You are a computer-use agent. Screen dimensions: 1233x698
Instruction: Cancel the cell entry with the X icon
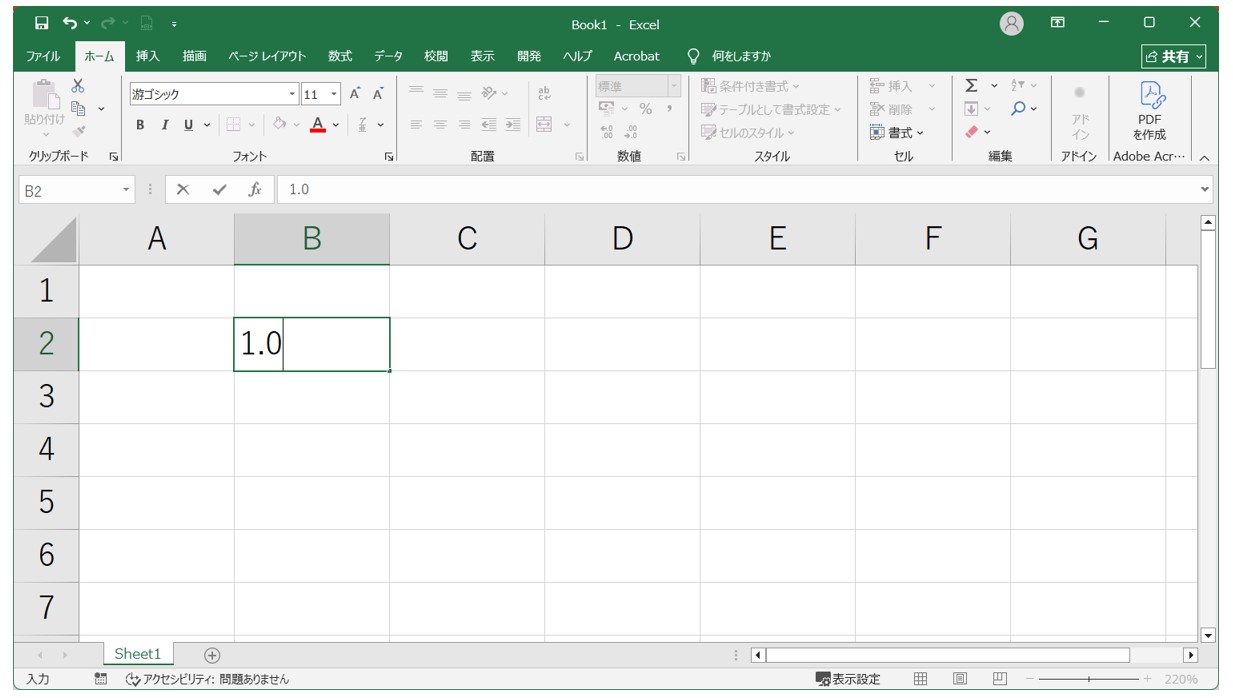[183, 189]
